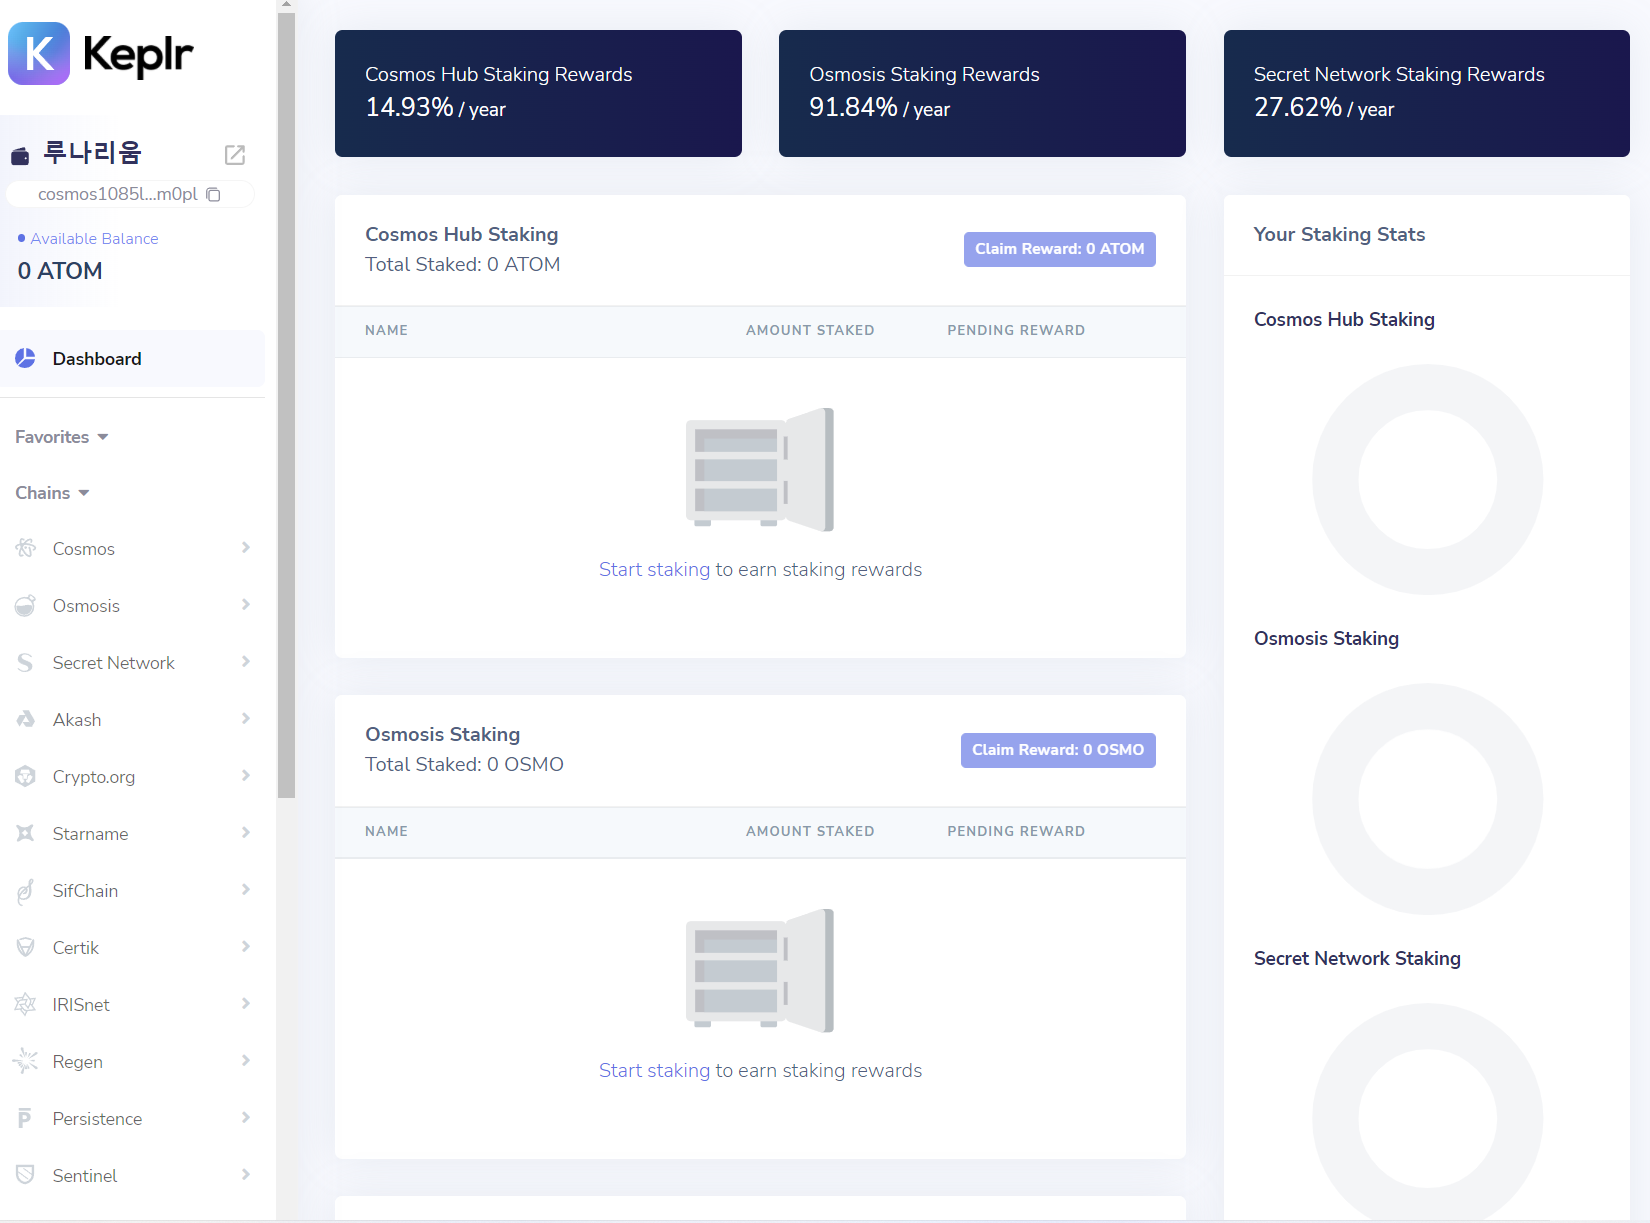The image size is (1650, 1223).
Task: Select Persistence in the chains list
Action: (x=132, y=1118)
